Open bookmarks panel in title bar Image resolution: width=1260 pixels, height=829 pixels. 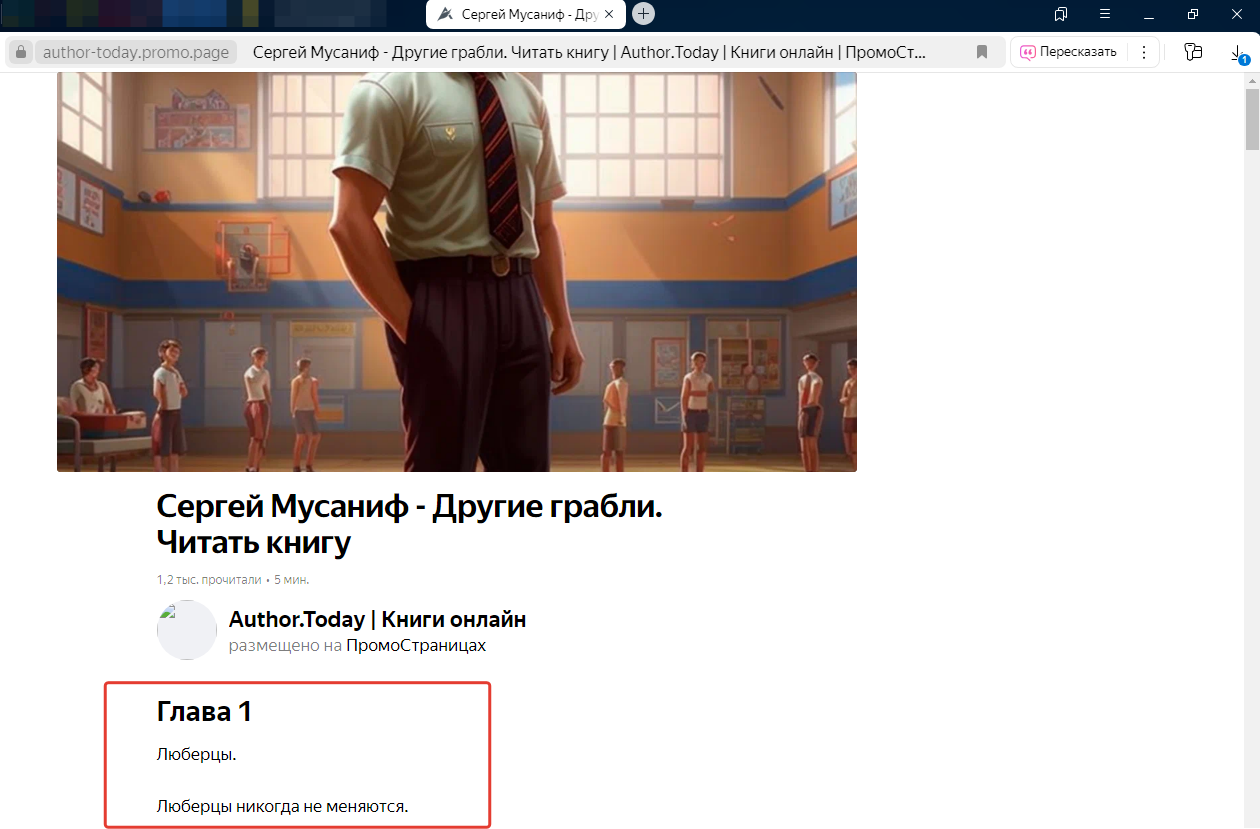pos(1061,14)
